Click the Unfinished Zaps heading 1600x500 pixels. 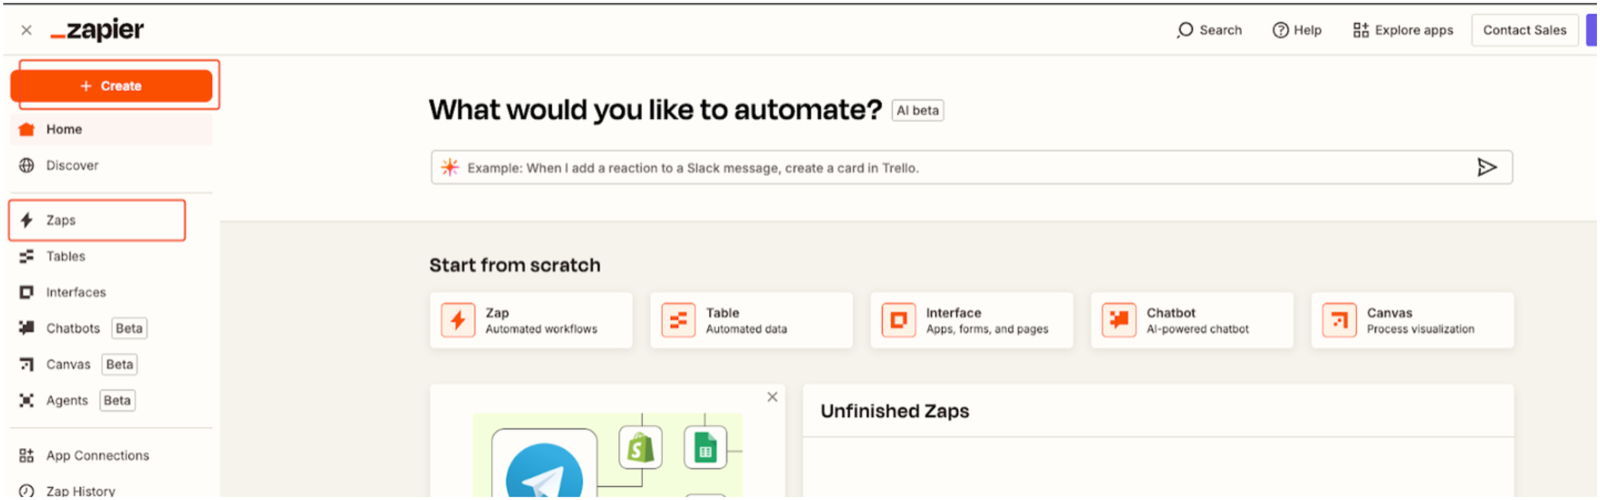point(895,411)
